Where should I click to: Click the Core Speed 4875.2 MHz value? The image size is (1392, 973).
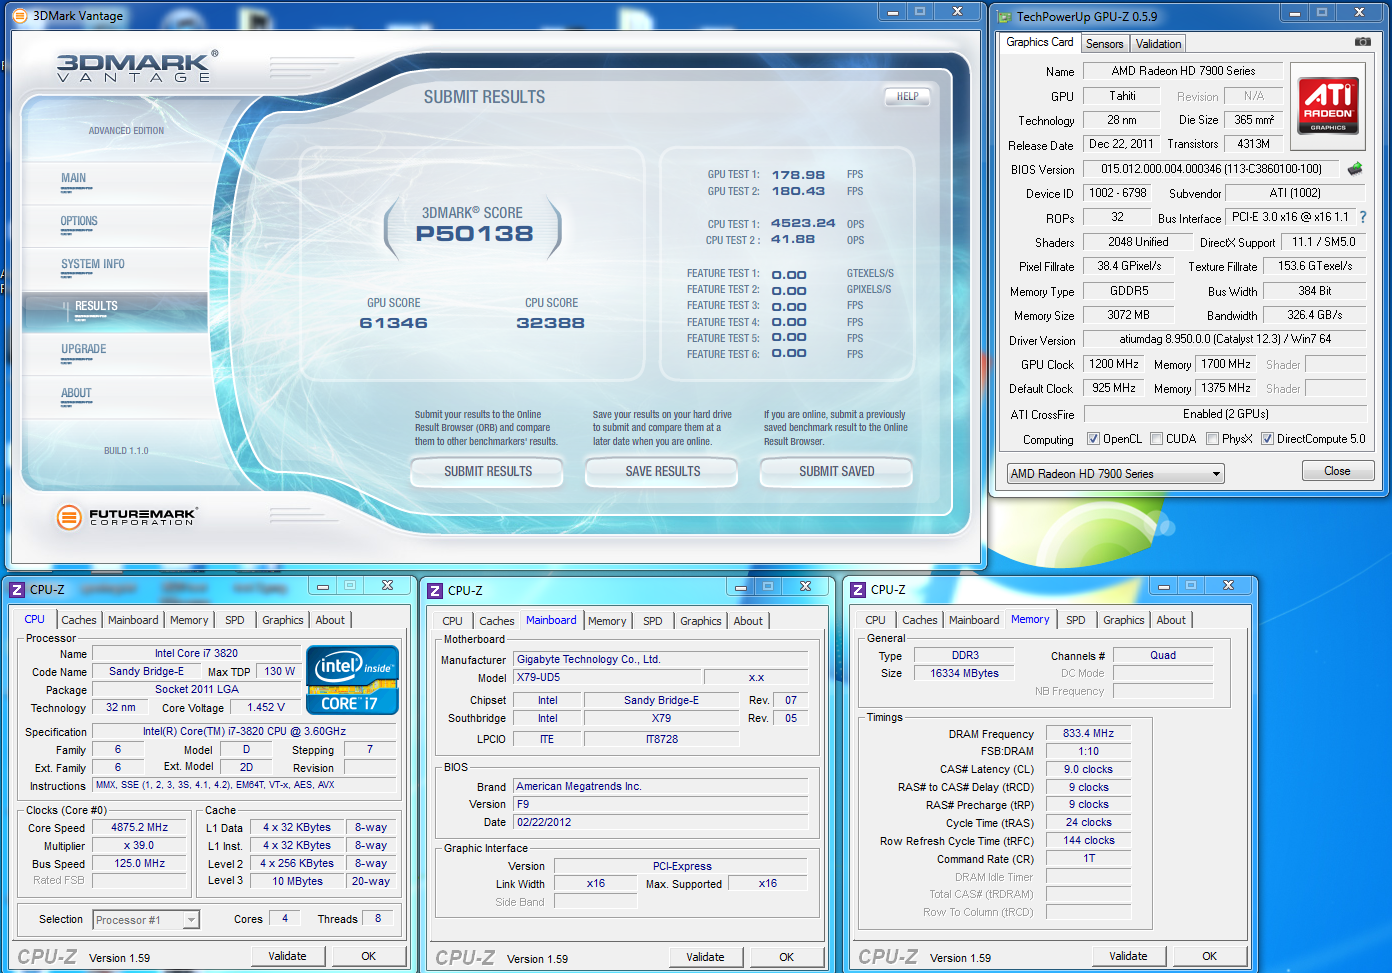pos(139,827)
